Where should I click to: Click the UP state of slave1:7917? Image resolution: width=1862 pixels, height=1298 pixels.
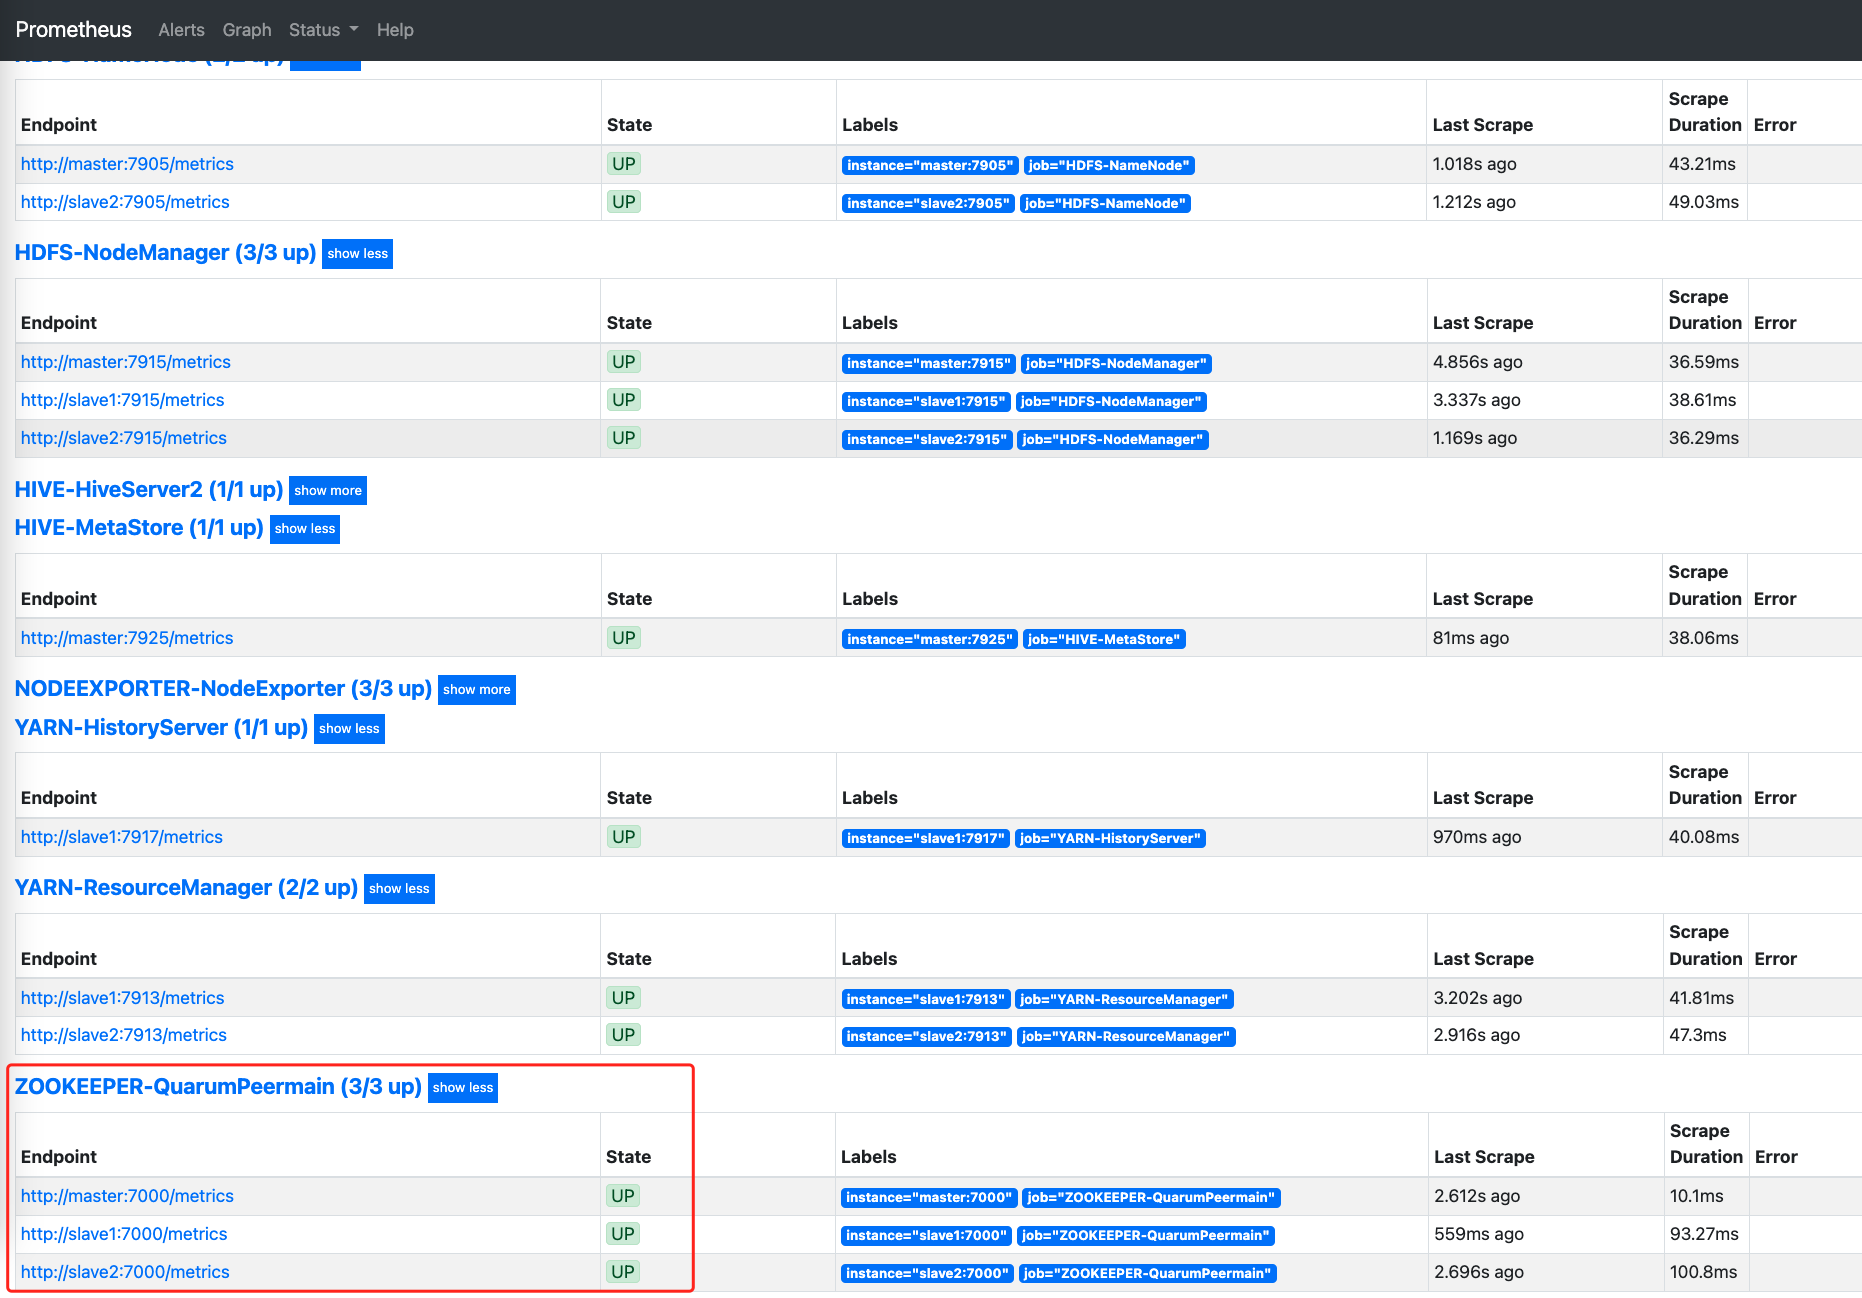pos(624,837)
